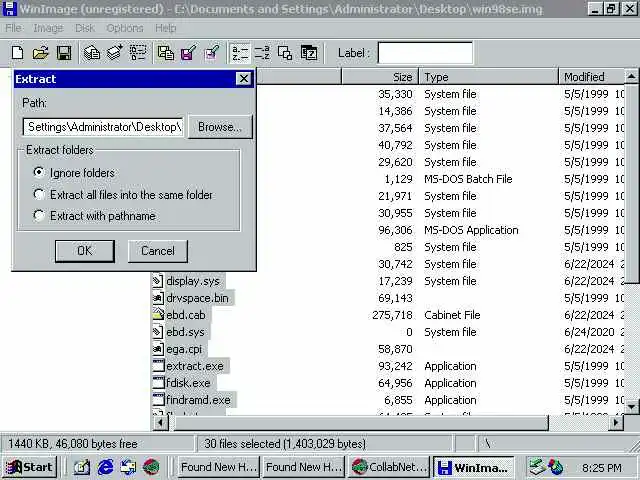Sort the list by the Type column header
The height and width of the screenshot is (480, 640).
[488, 77]
